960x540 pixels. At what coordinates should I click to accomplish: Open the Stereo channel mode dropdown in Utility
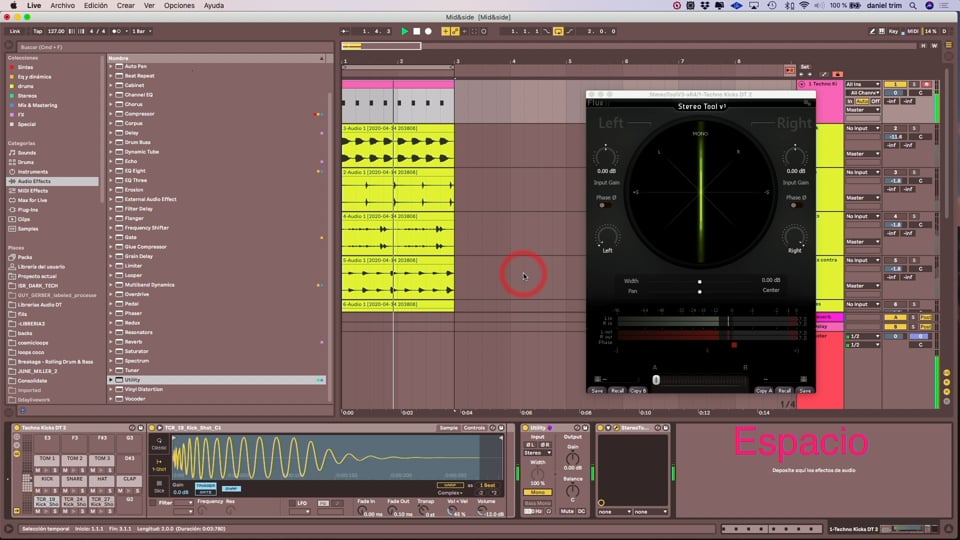coord(538,453)
